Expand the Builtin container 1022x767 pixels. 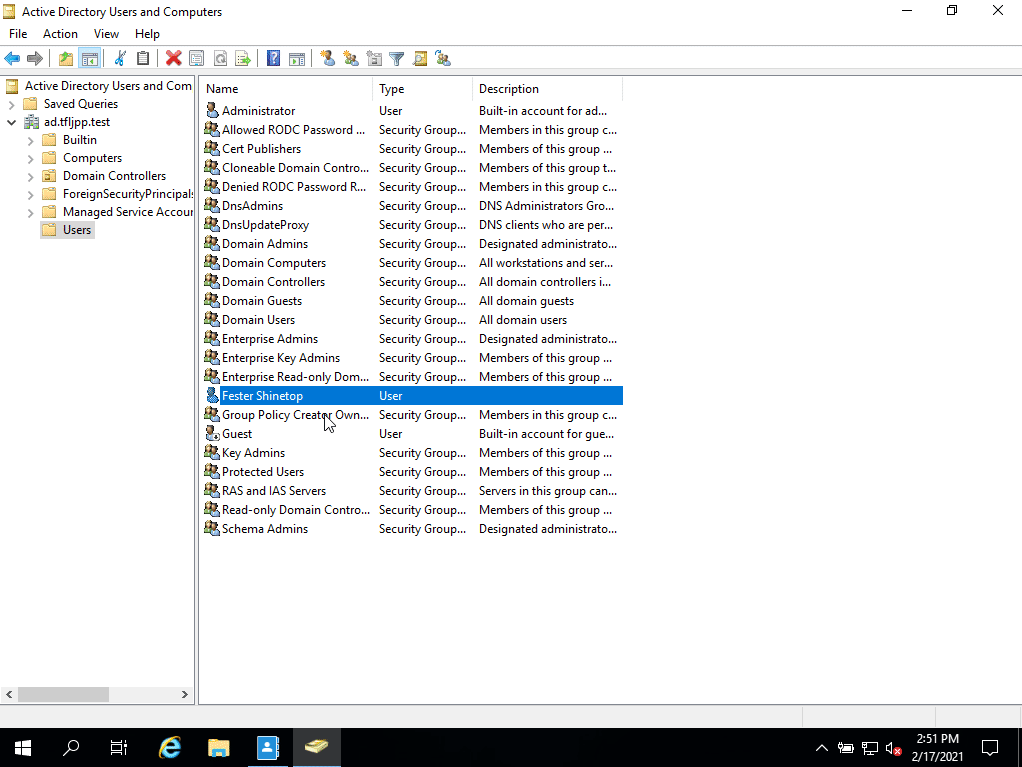click(31, 140)
